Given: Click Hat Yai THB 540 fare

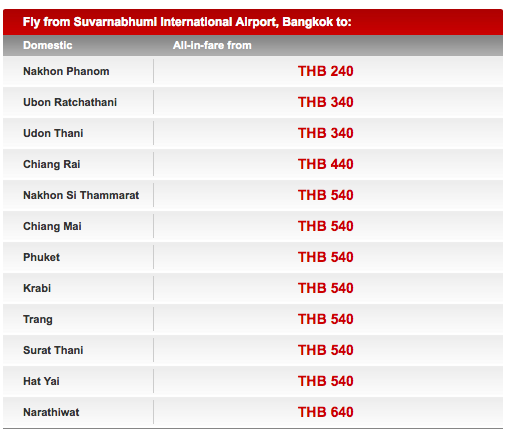Looking at the screenshot, I should (325, 381).
